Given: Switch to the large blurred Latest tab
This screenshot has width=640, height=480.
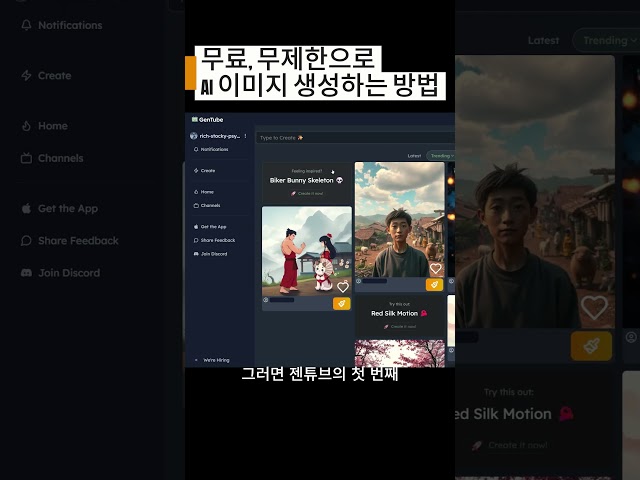Looking at the screenshot, I should tap(543, 40).
